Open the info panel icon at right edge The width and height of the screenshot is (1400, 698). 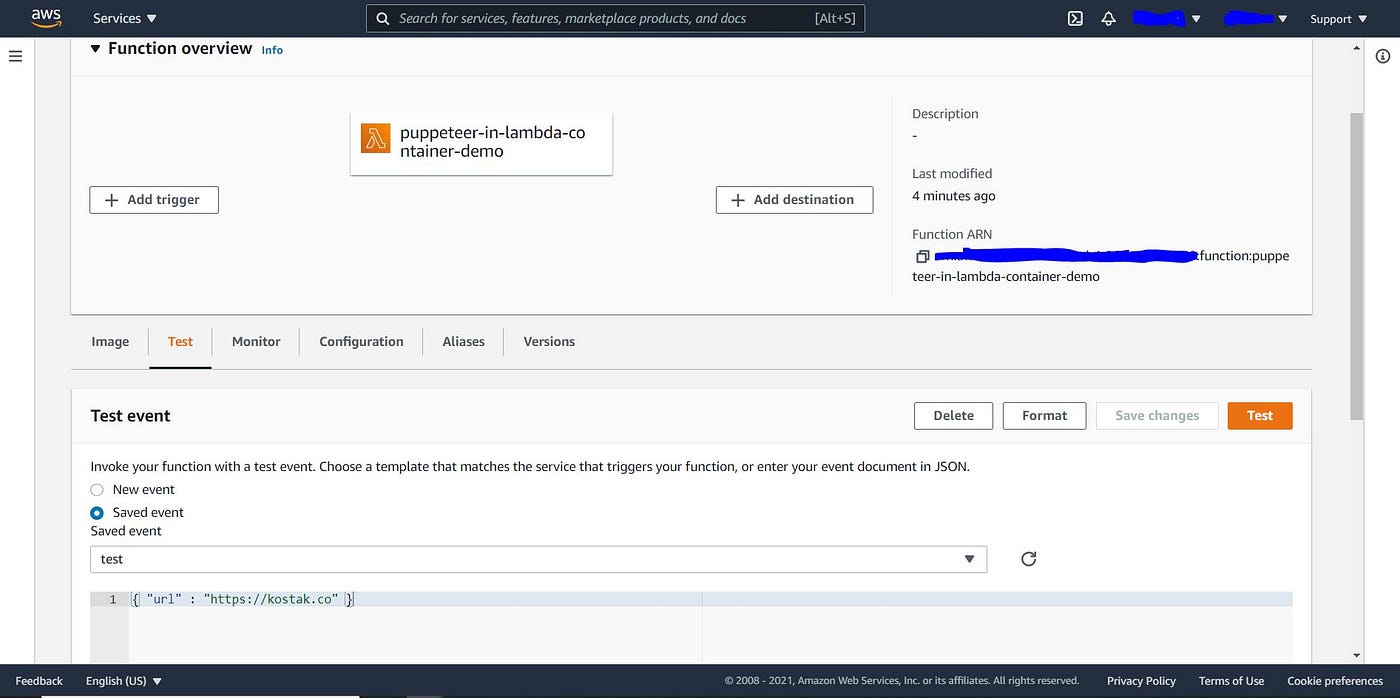tap(1383, 57)
